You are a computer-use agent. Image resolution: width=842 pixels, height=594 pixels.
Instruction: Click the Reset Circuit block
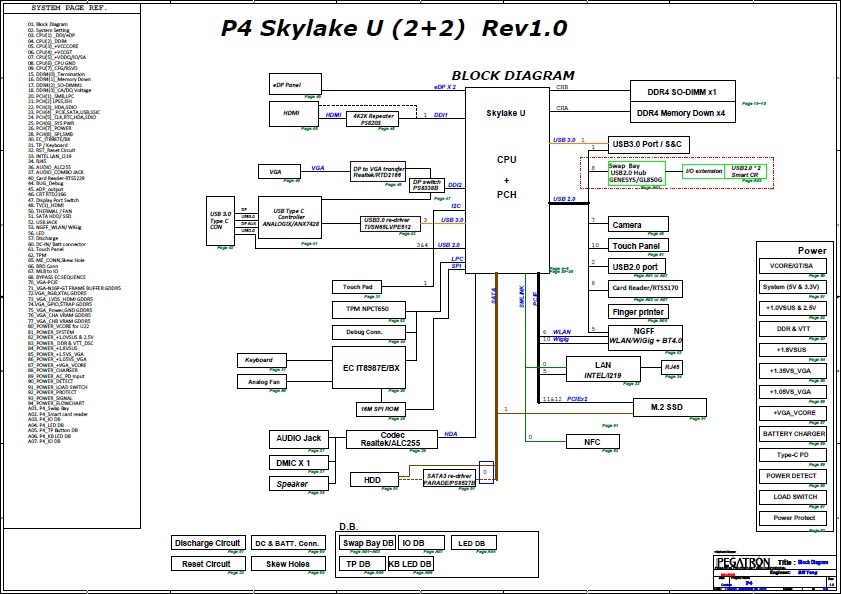pos(208,564)
